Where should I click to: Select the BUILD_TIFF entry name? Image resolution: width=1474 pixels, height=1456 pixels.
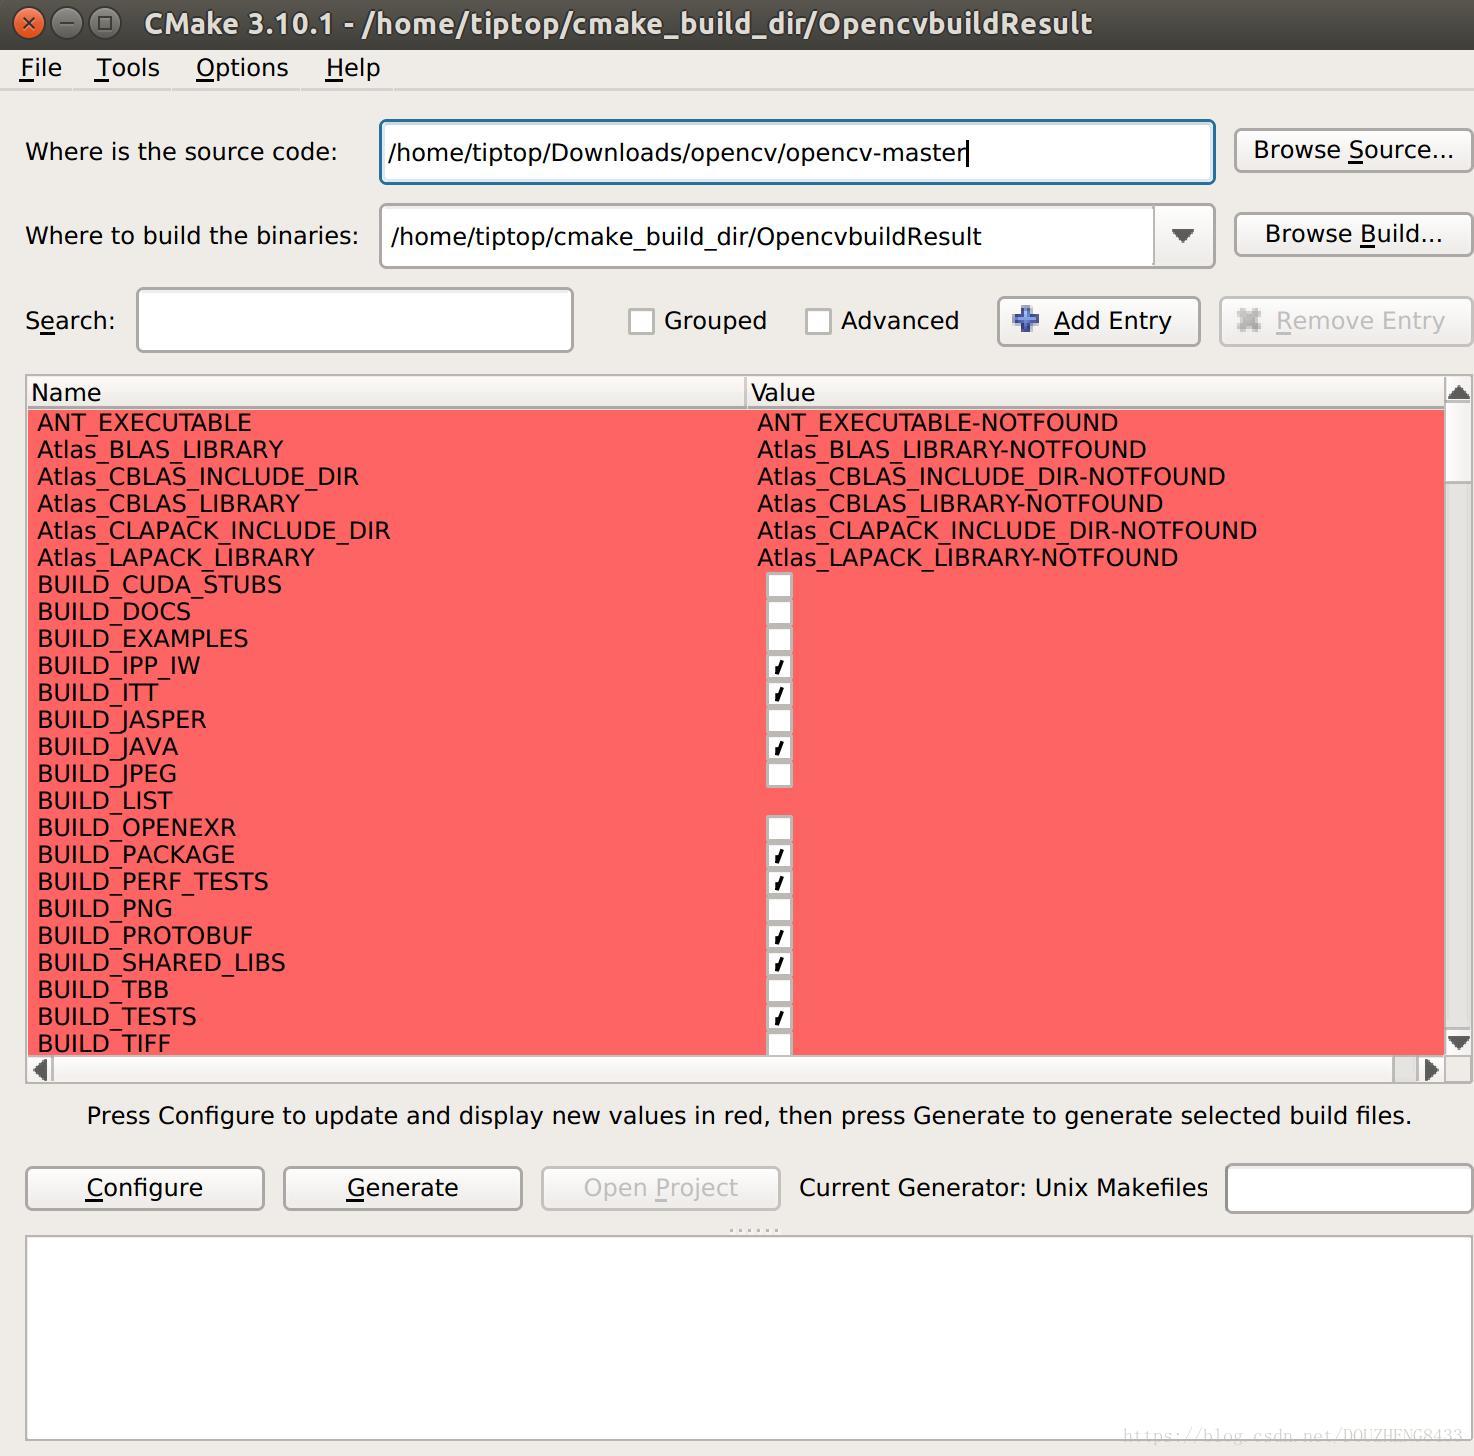pos(104,1043)
